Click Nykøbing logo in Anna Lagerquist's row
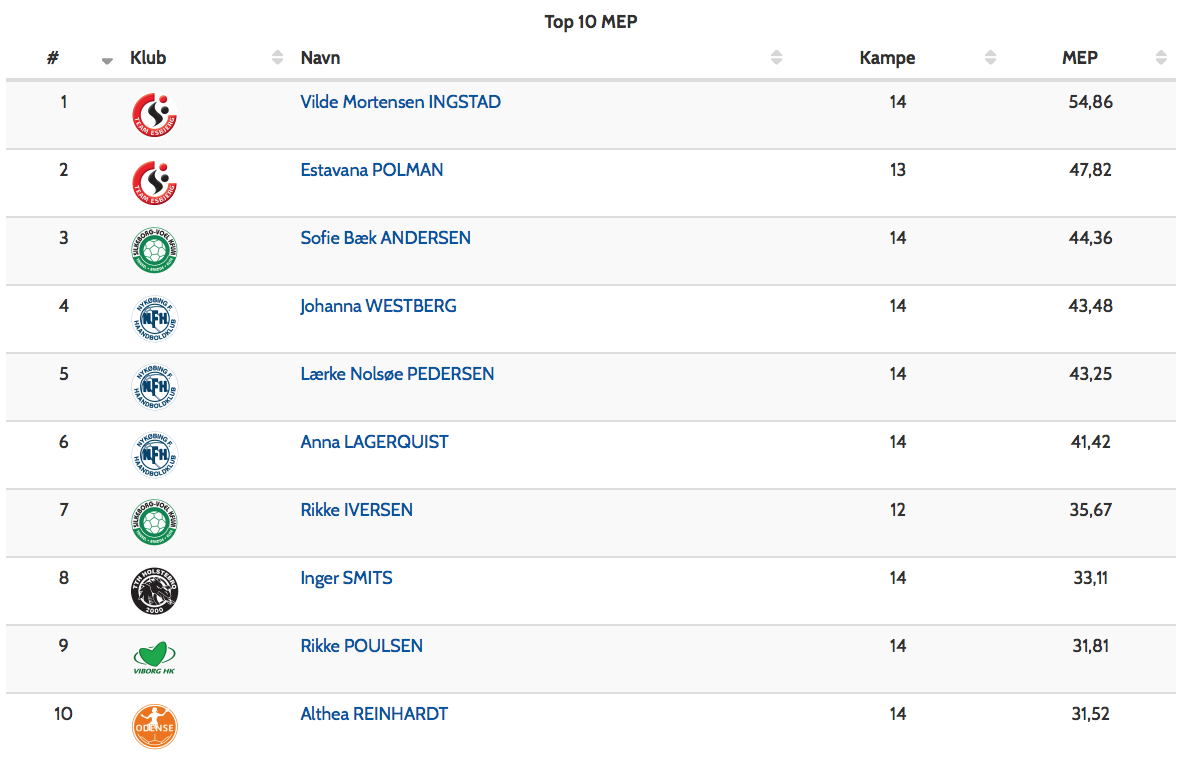1180x770 pixels. (x=155, y=455)
